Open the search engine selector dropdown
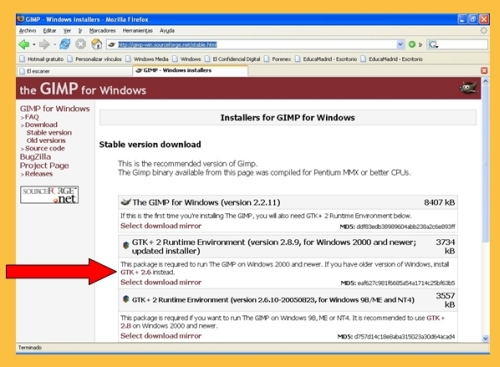The width and height of the screenshot is (500, 367). 433,44
